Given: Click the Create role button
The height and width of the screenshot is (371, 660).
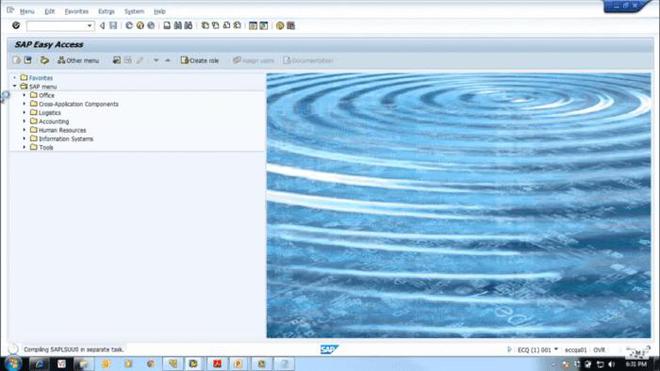Looking at the screenshot, I should point(200,60).
